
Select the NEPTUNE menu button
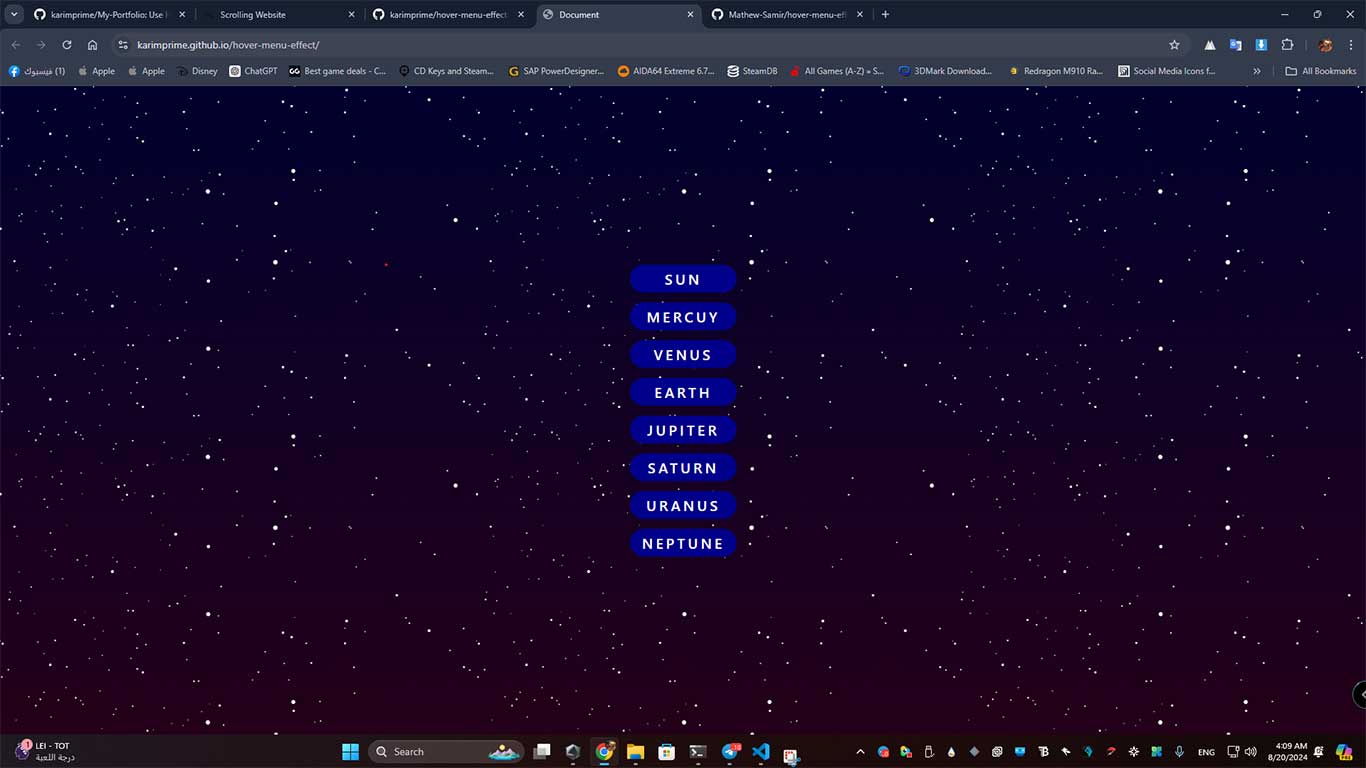tap(683, 544)
